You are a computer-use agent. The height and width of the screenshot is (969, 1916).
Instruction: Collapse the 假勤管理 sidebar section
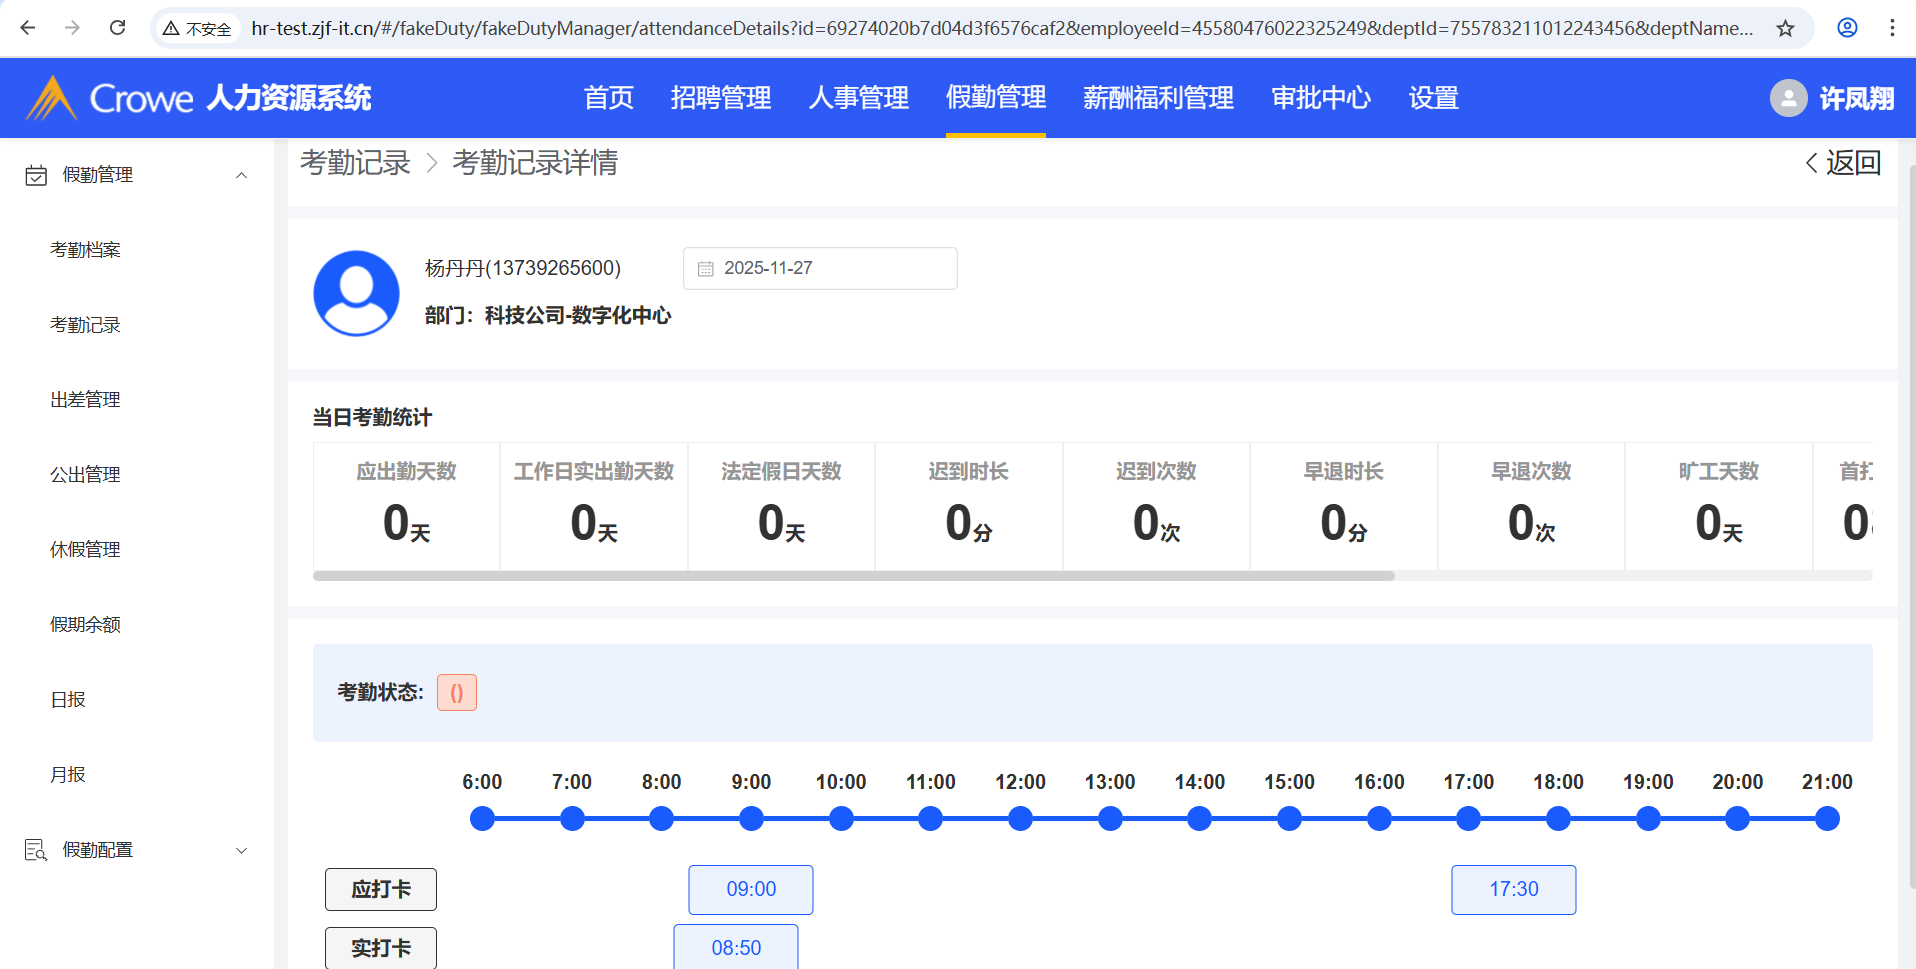[x=241, y=175]
